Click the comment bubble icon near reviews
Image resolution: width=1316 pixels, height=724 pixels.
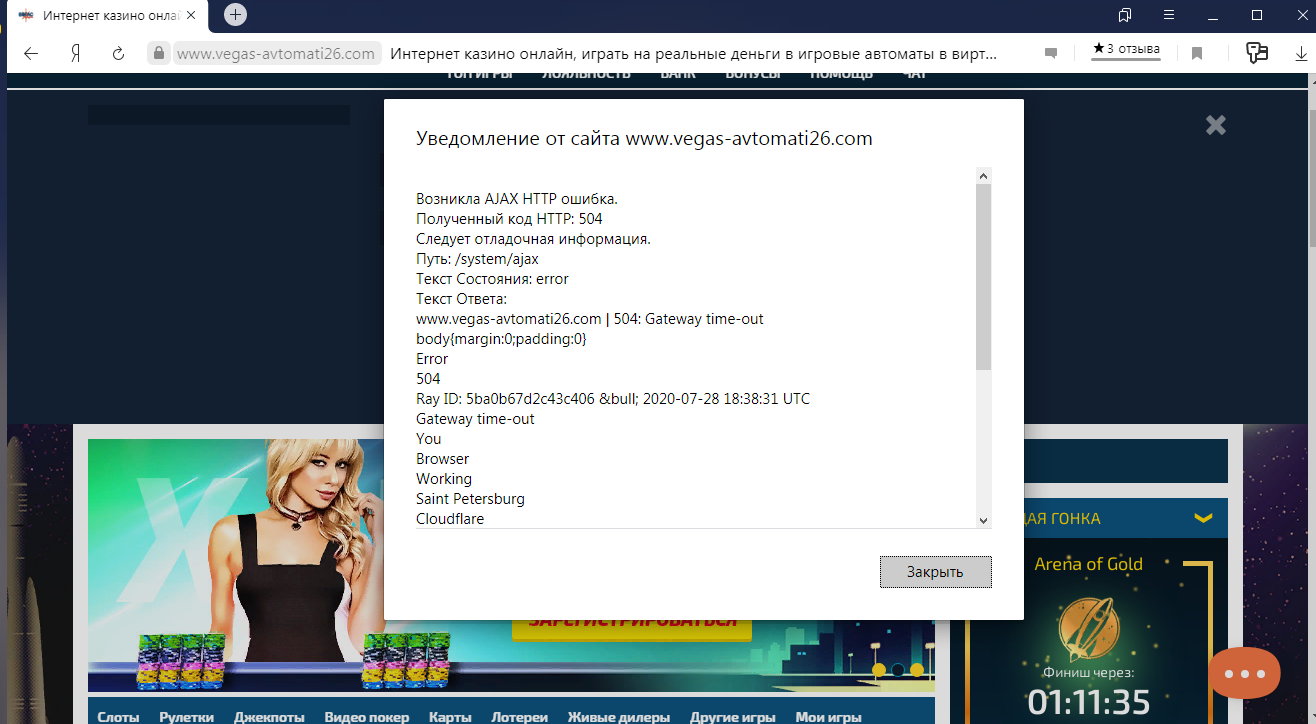[1050, 54]
